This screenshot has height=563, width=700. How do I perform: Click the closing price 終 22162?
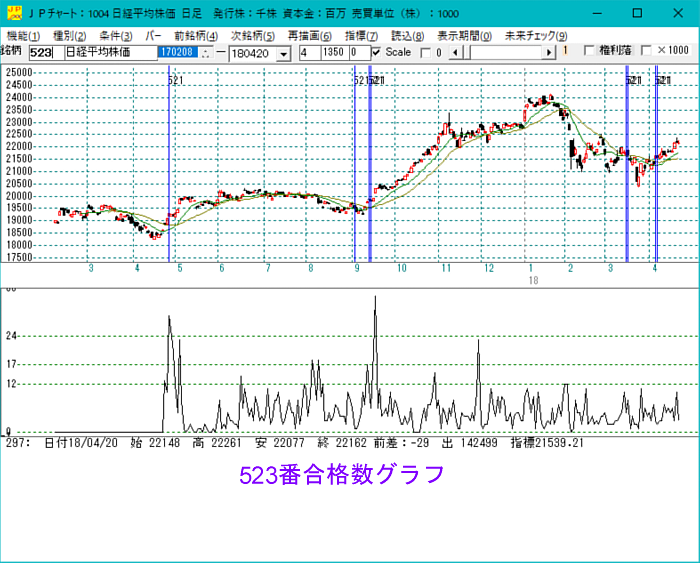tap(342, 443)
